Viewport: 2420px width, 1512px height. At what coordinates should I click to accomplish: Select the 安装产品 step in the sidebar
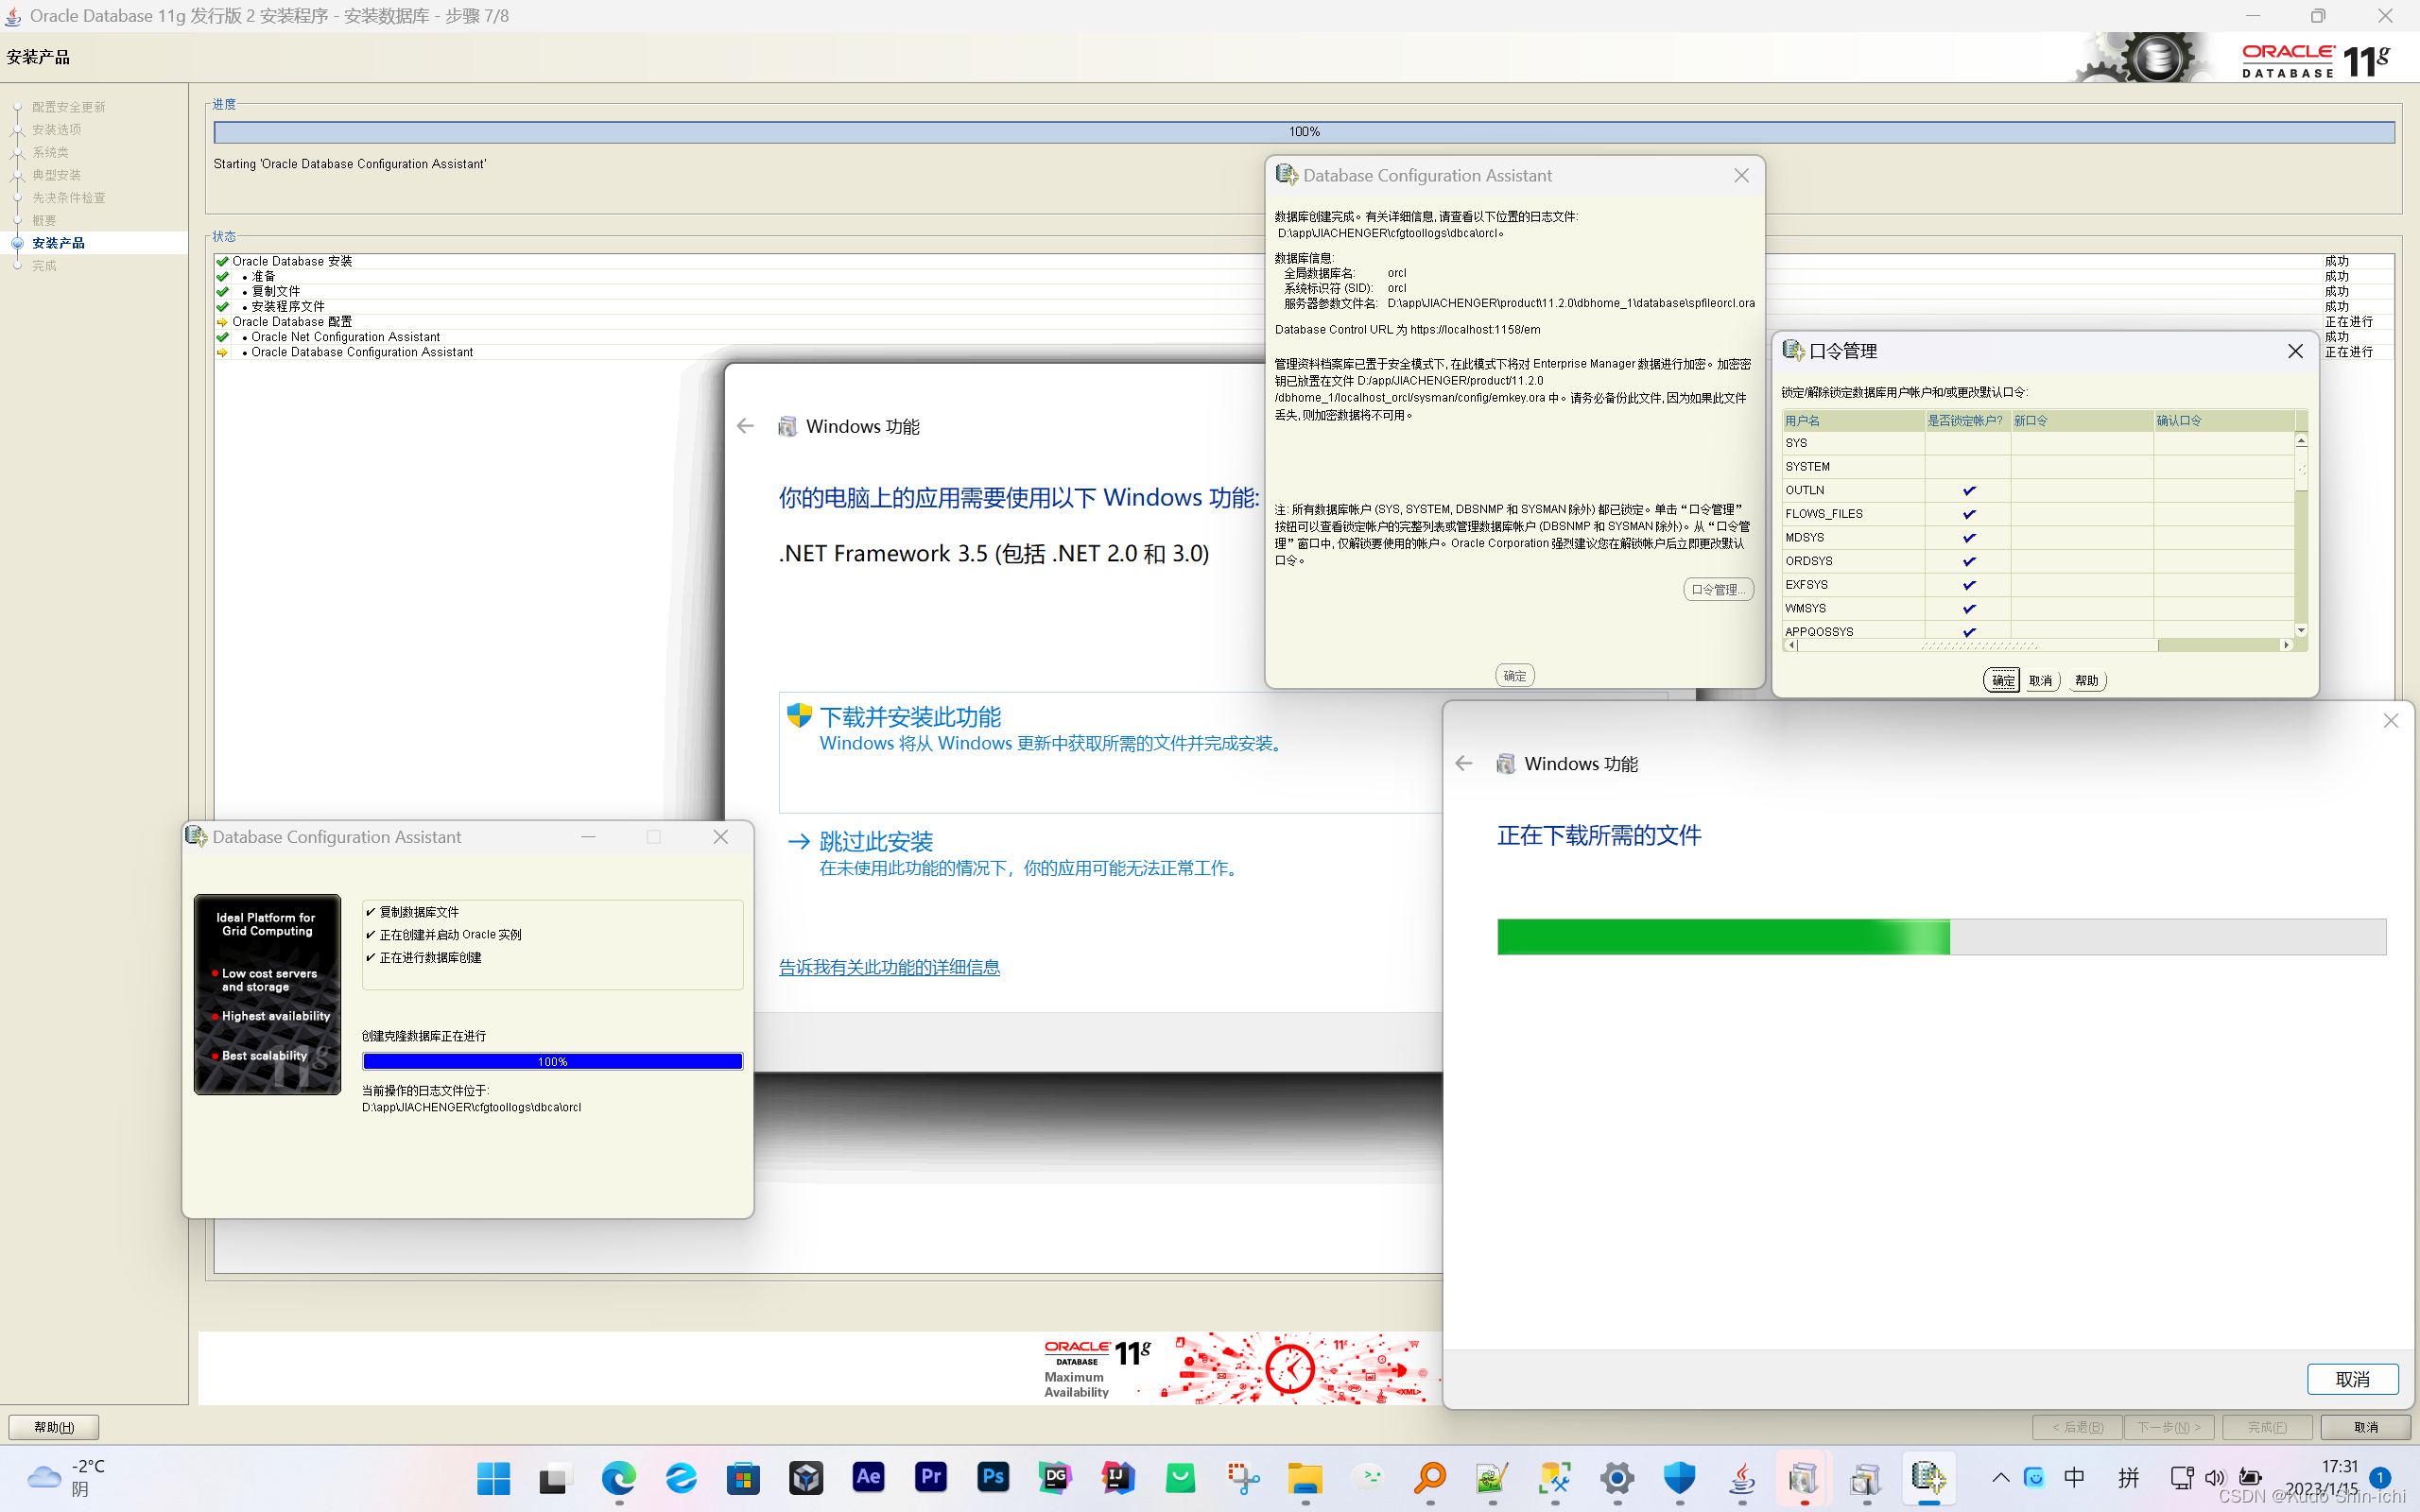click(x=58, y=243)
